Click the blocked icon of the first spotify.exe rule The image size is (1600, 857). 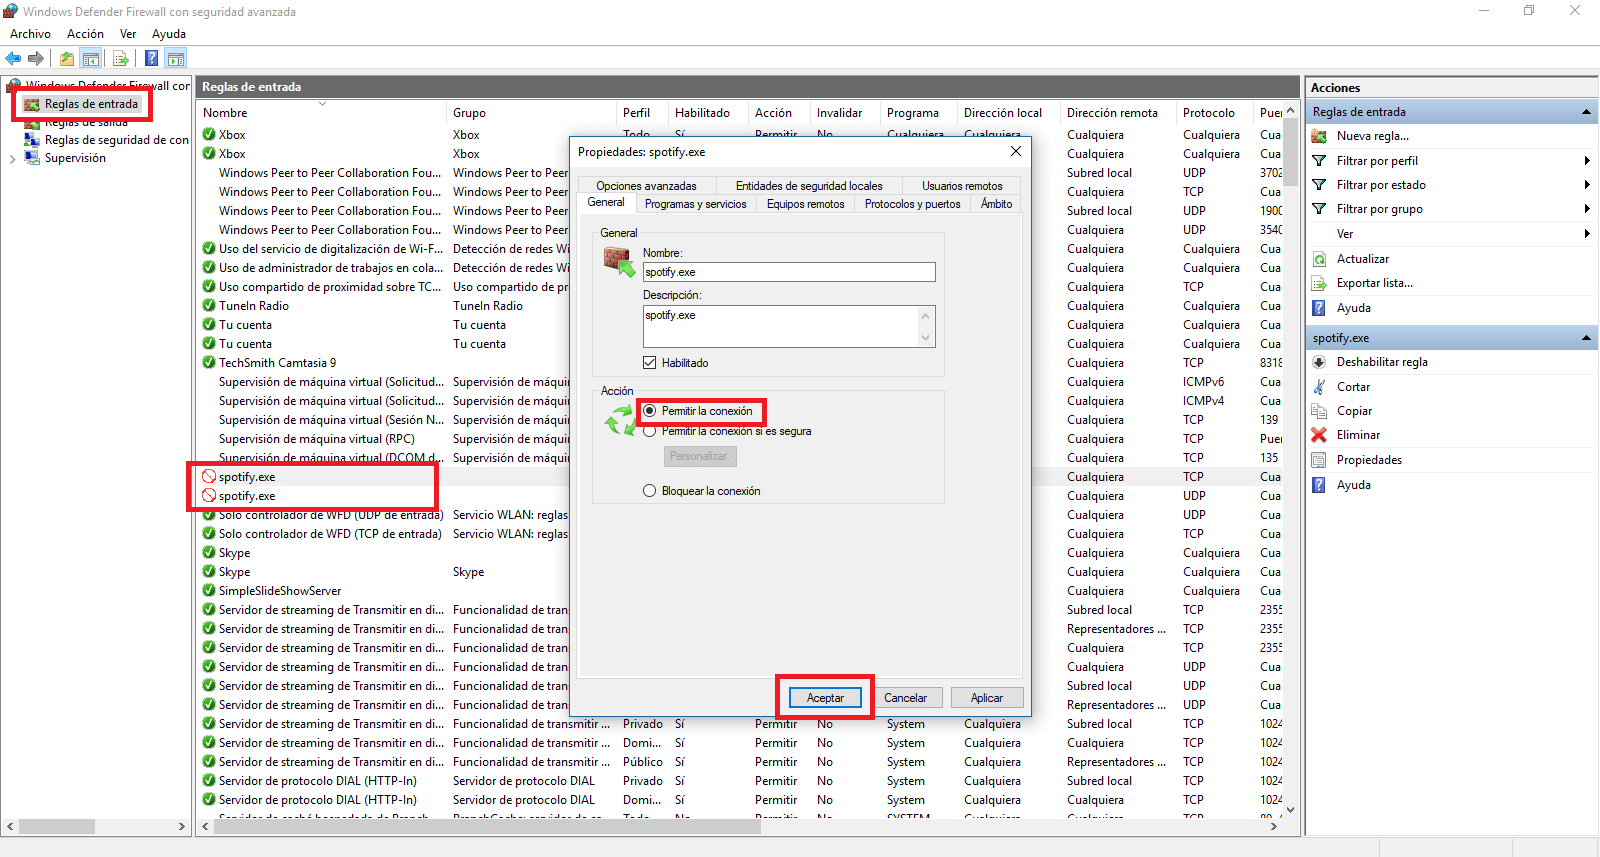point(209,477)
